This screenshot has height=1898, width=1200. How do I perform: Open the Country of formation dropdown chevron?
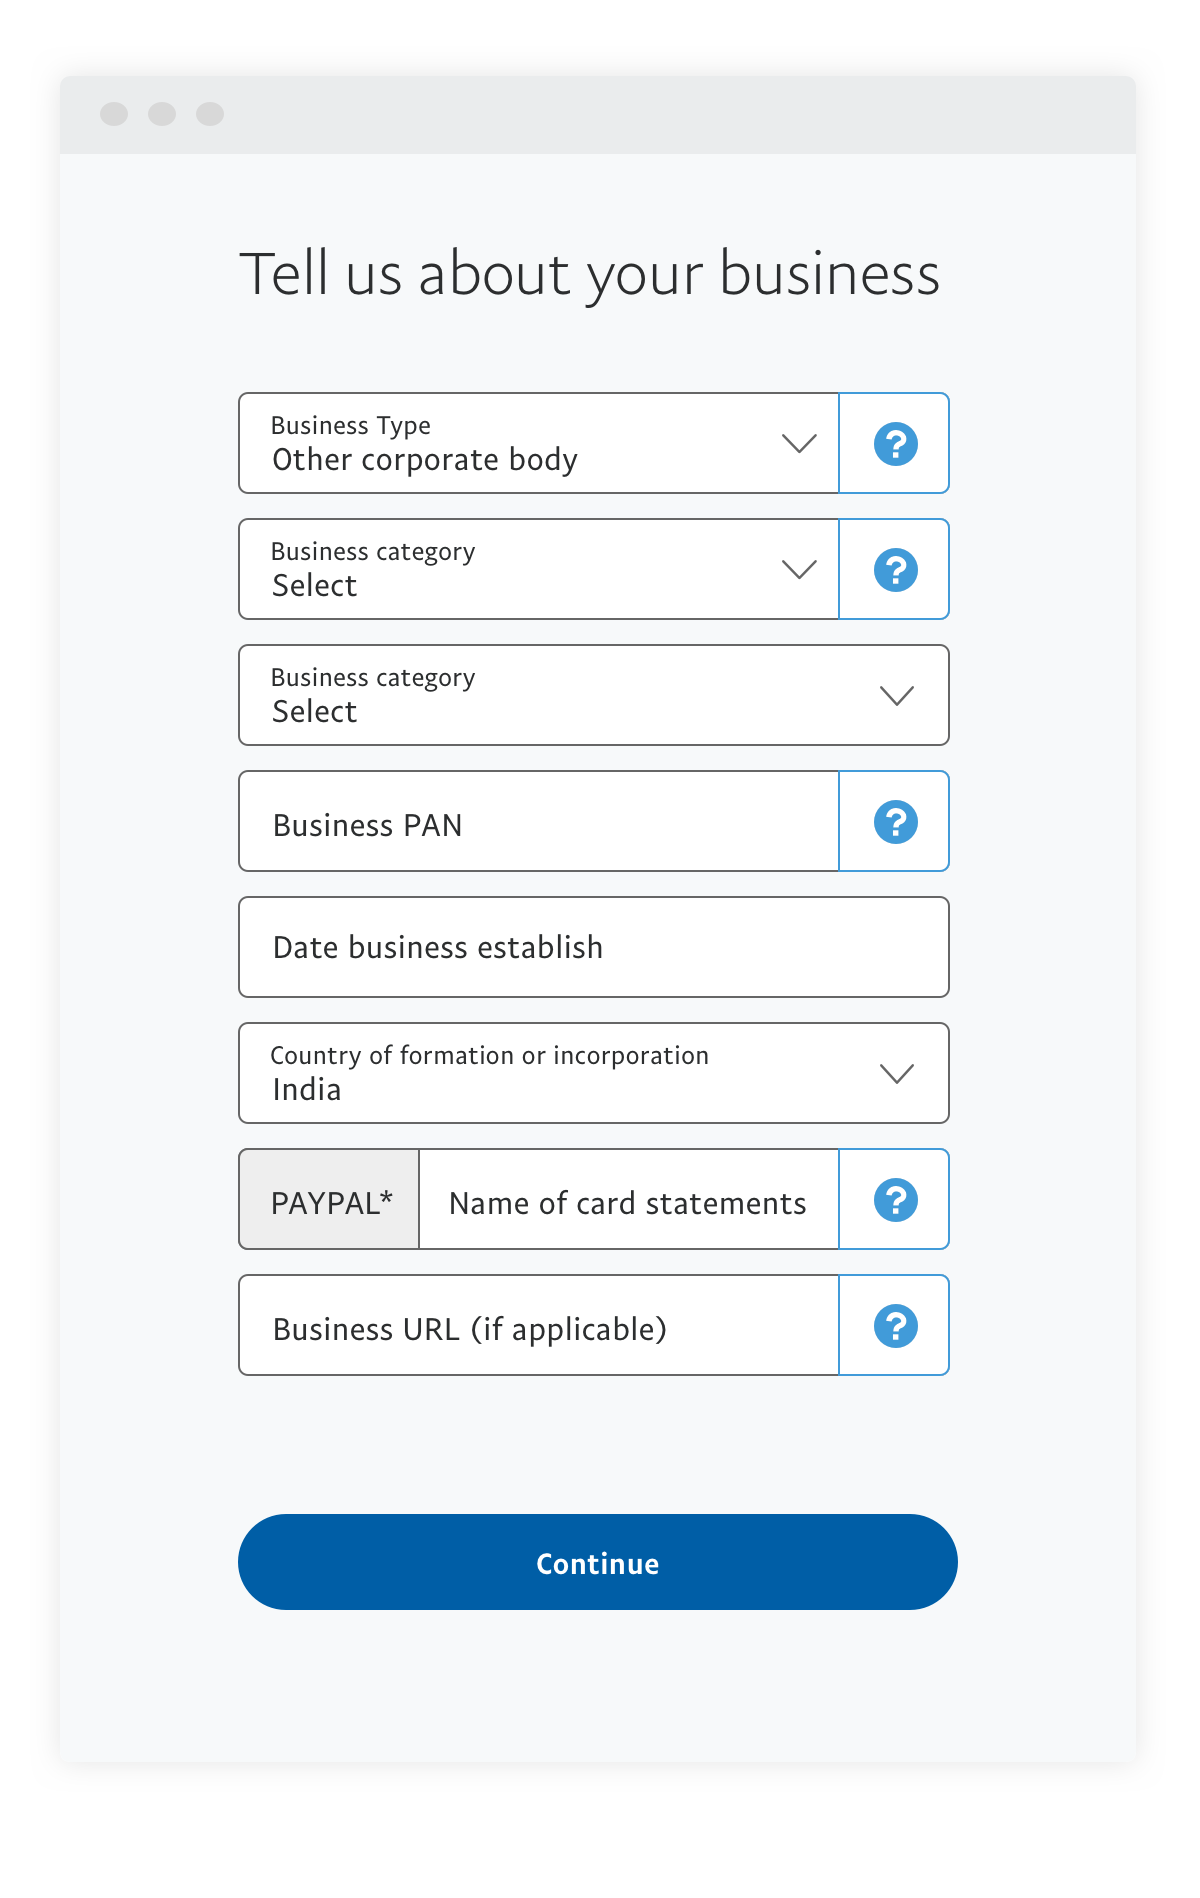896,1073
